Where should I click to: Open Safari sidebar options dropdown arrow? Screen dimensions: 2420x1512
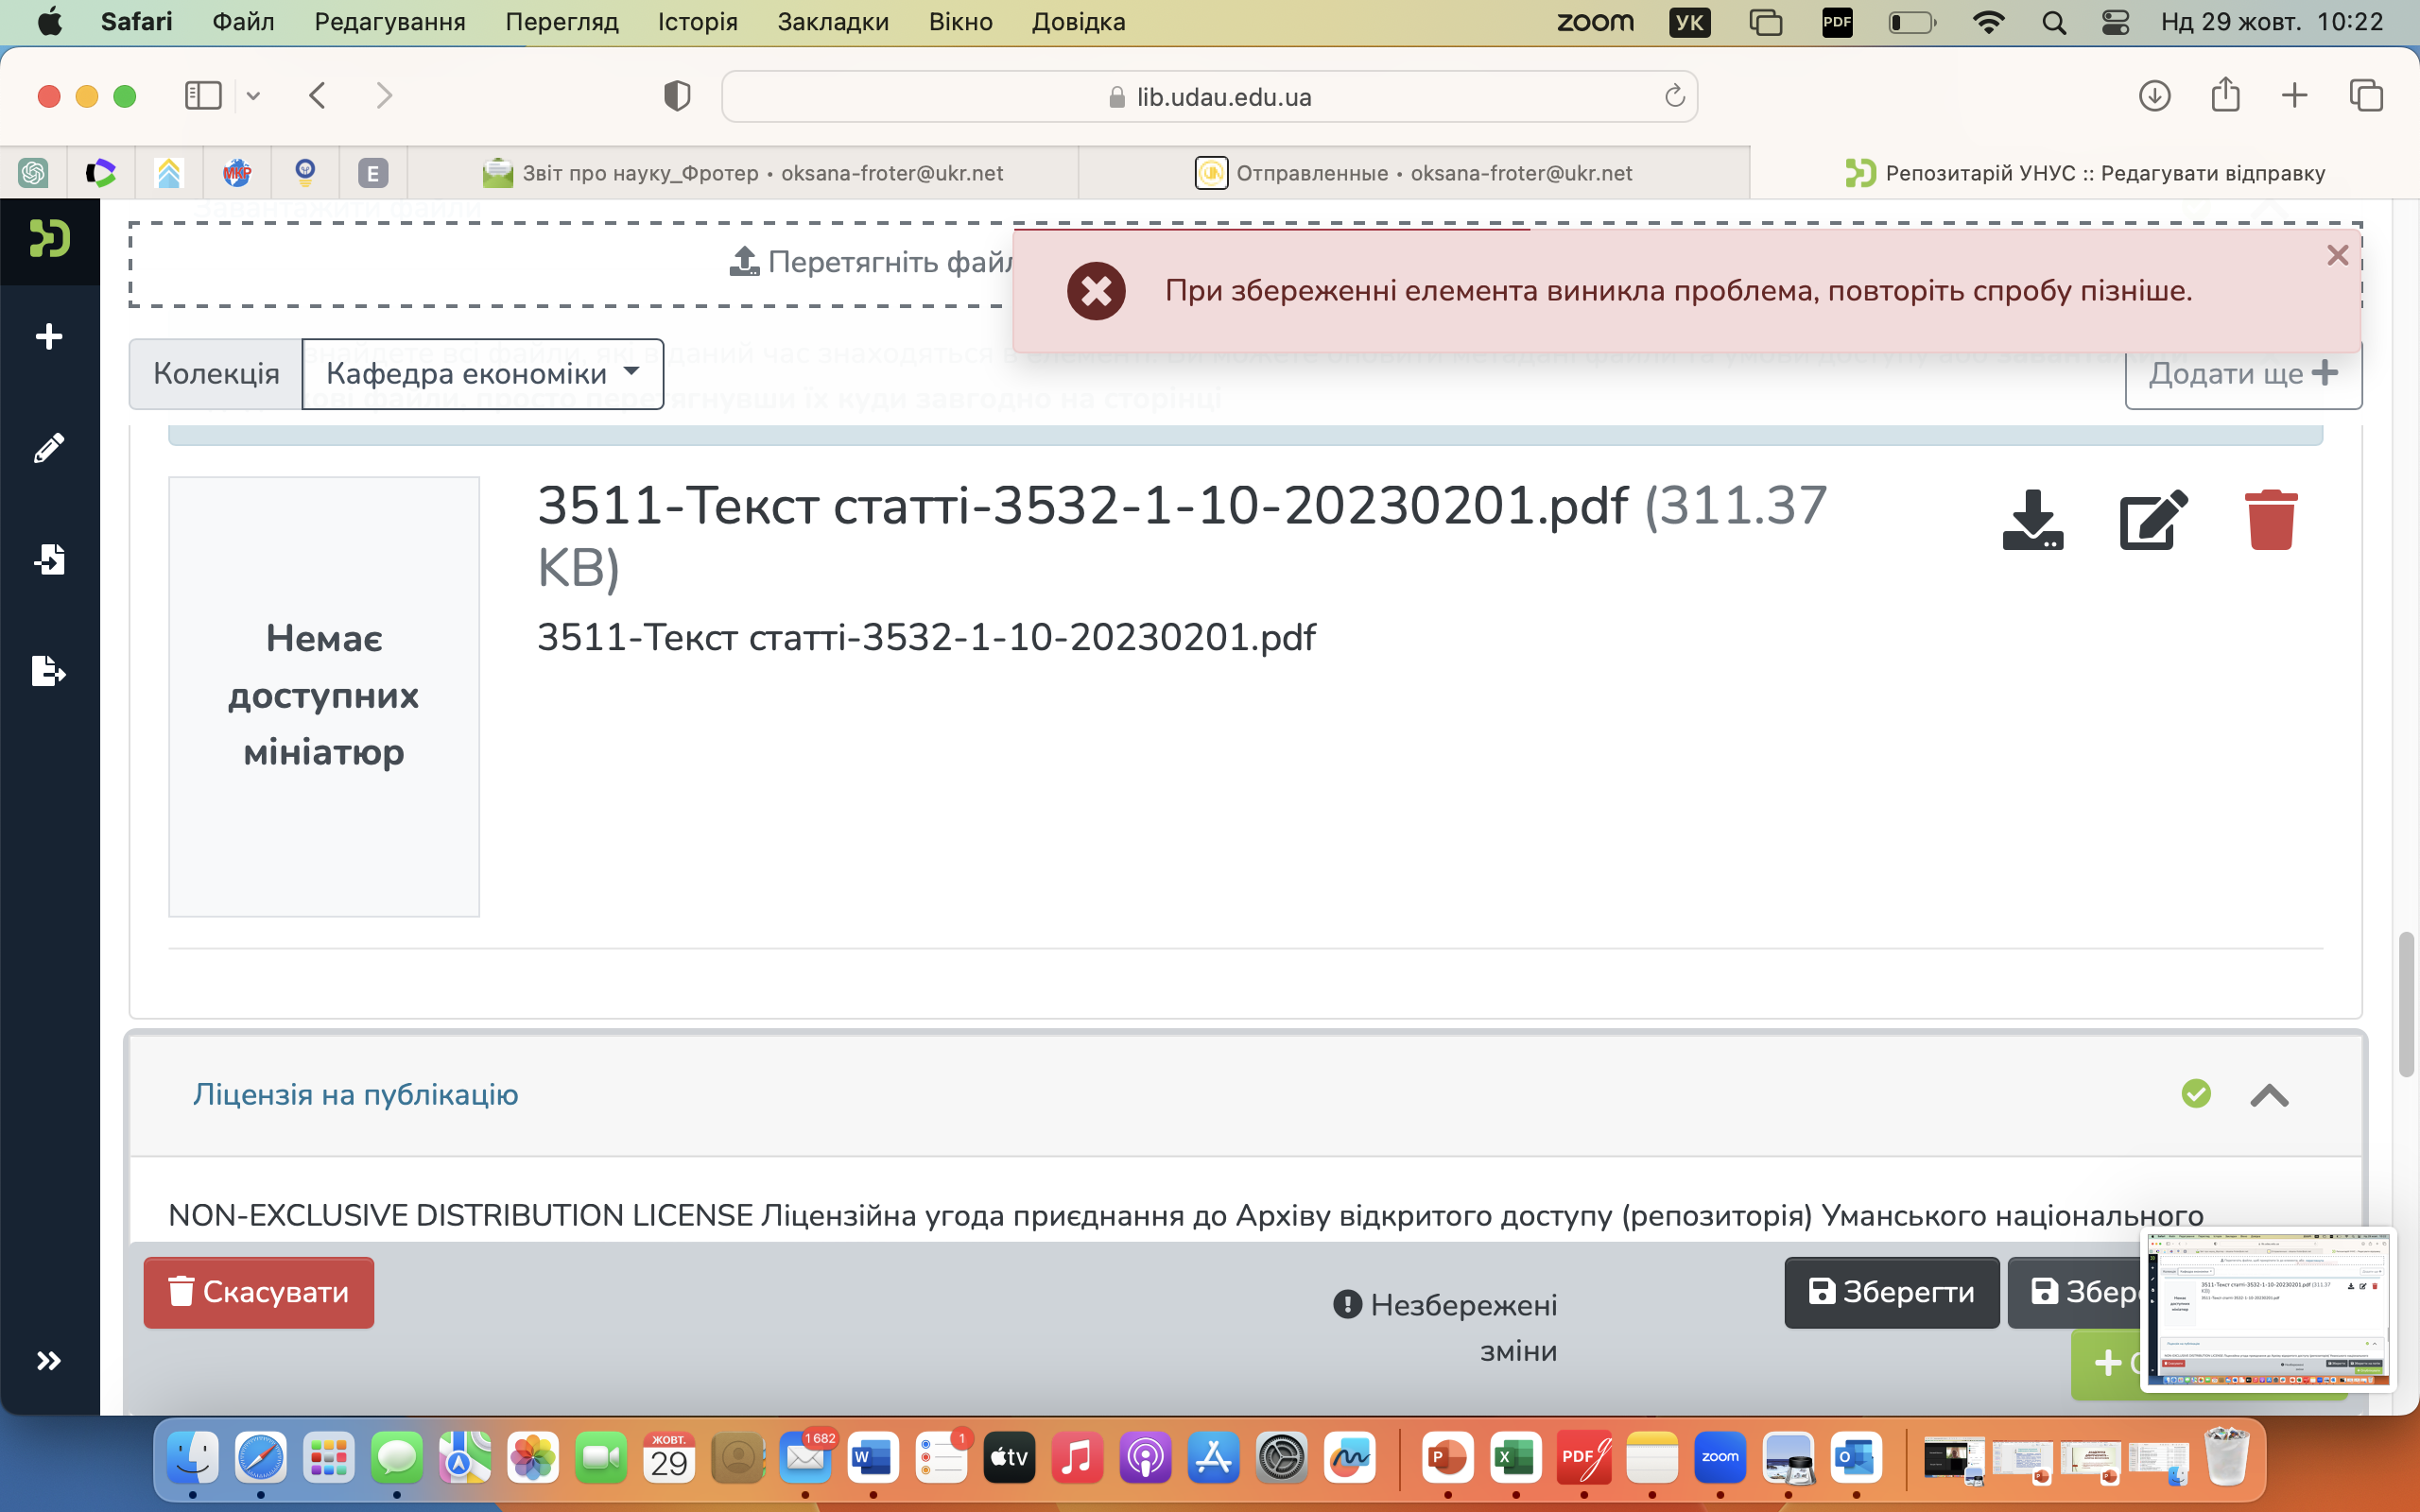click(253, 96)
